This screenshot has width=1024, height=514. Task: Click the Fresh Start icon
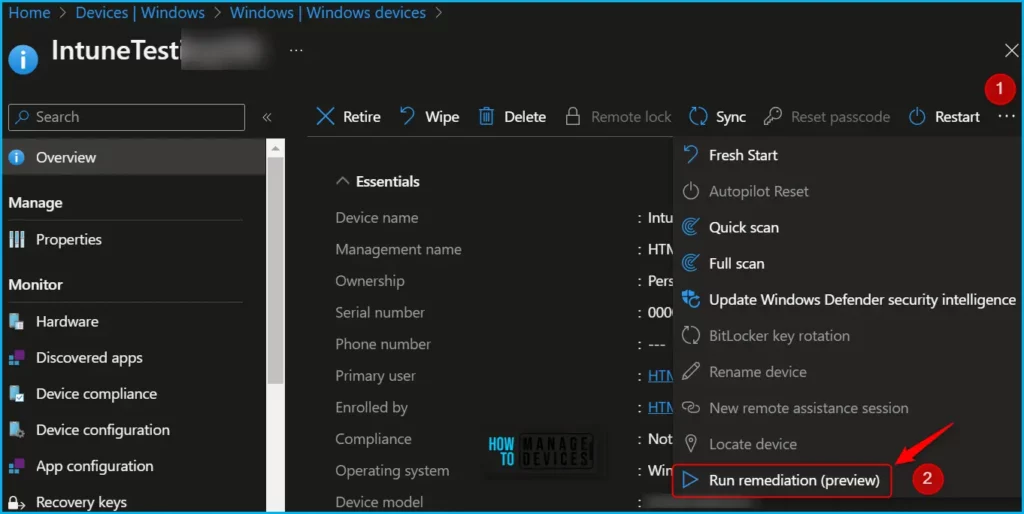coord(690,155)
